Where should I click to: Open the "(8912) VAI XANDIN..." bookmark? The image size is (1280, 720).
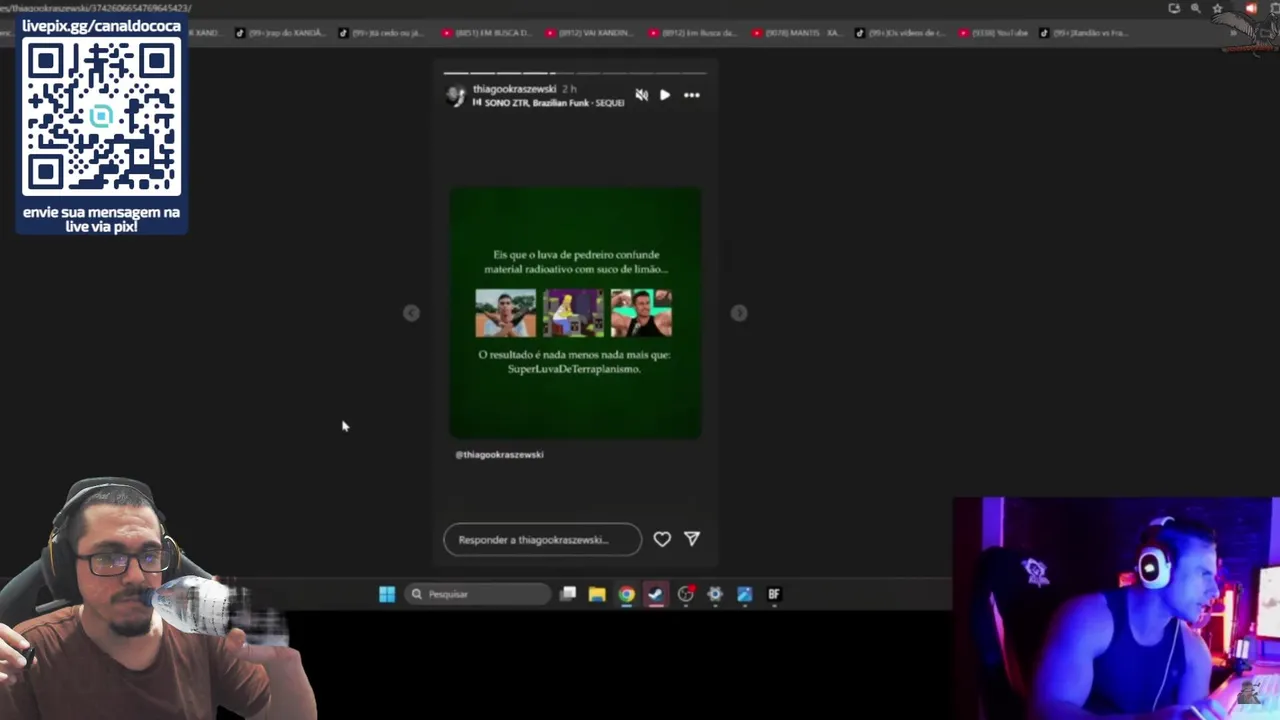(590, 33)
